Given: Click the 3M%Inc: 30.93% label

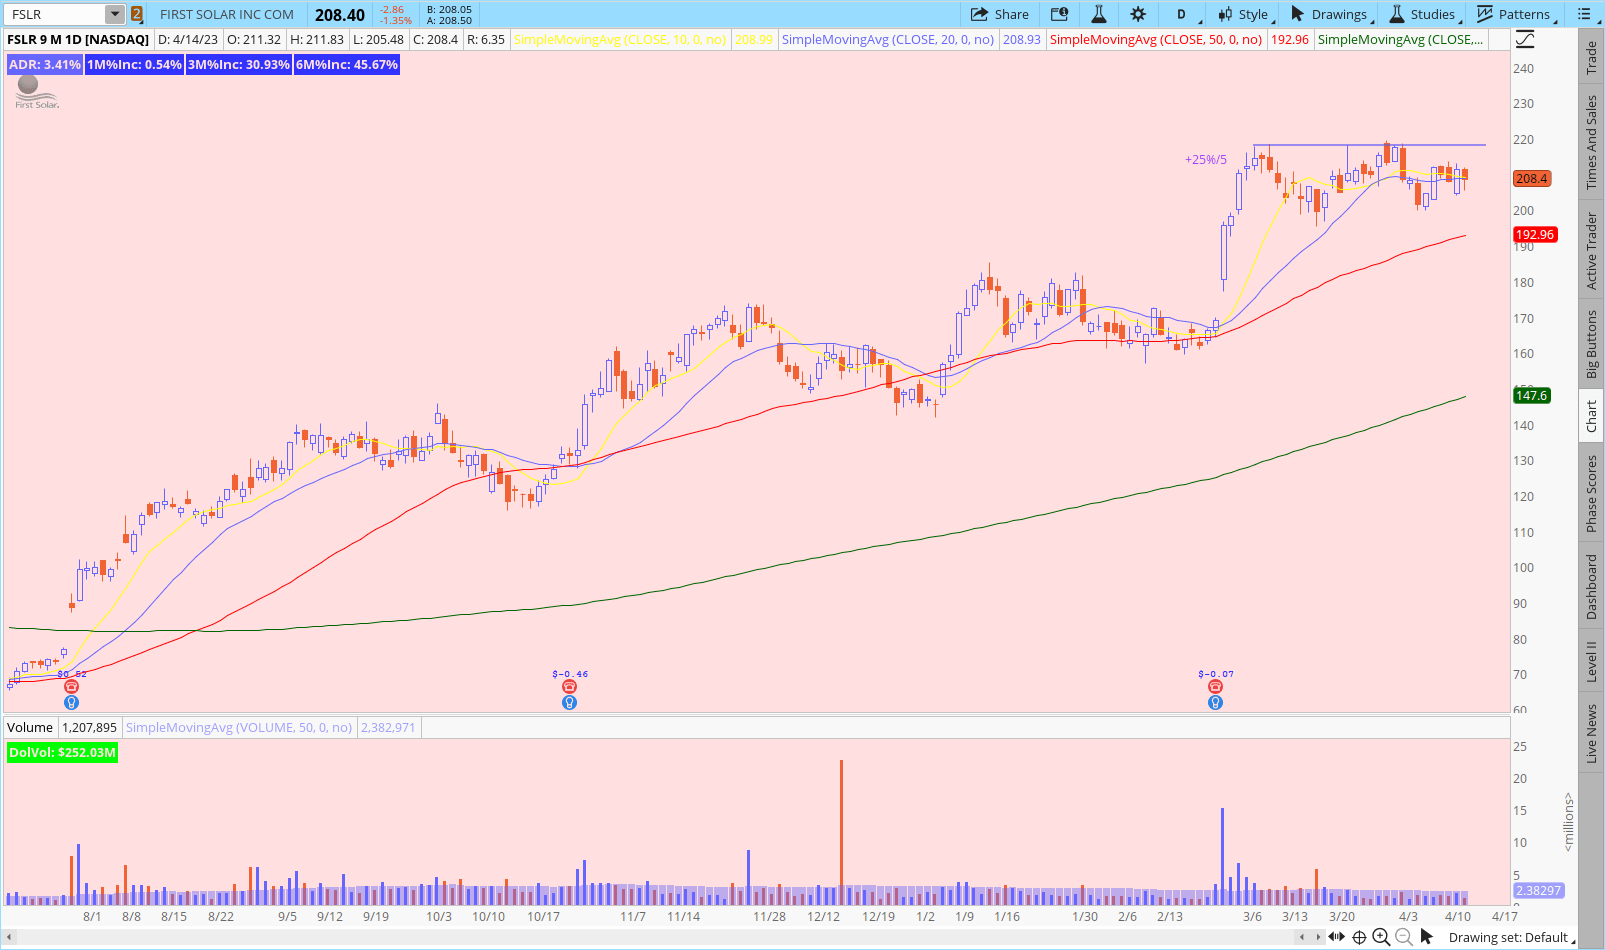Looking at the screenshot, I should click(239, 64).
